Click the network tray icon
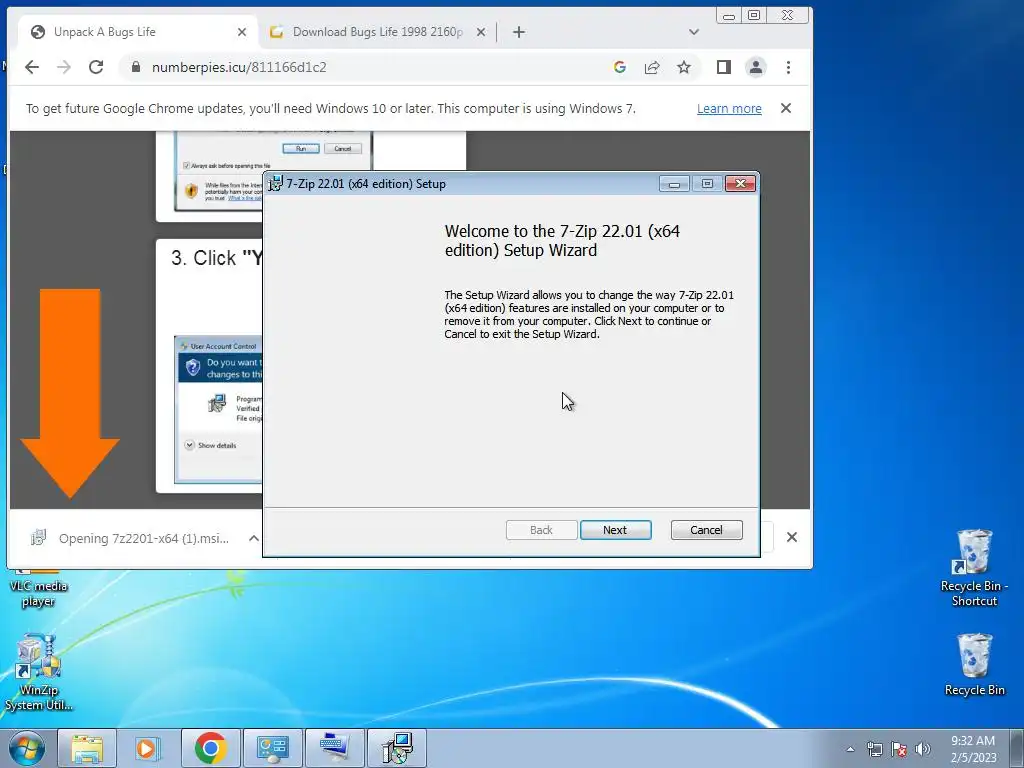Viewport: 1024px width, 768px height. [x=874, y=749]
